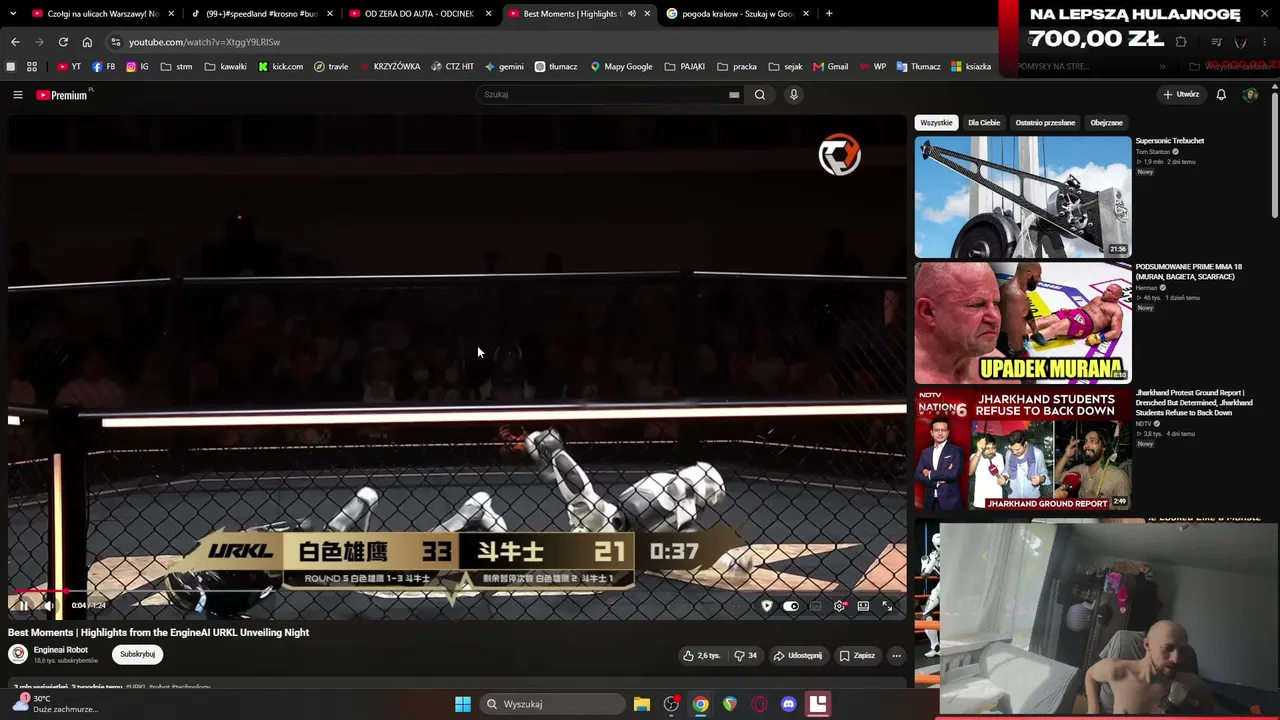Open the kawałki bookmarks folder
This screenshot has height=720, width=1280.
point(225,67)
